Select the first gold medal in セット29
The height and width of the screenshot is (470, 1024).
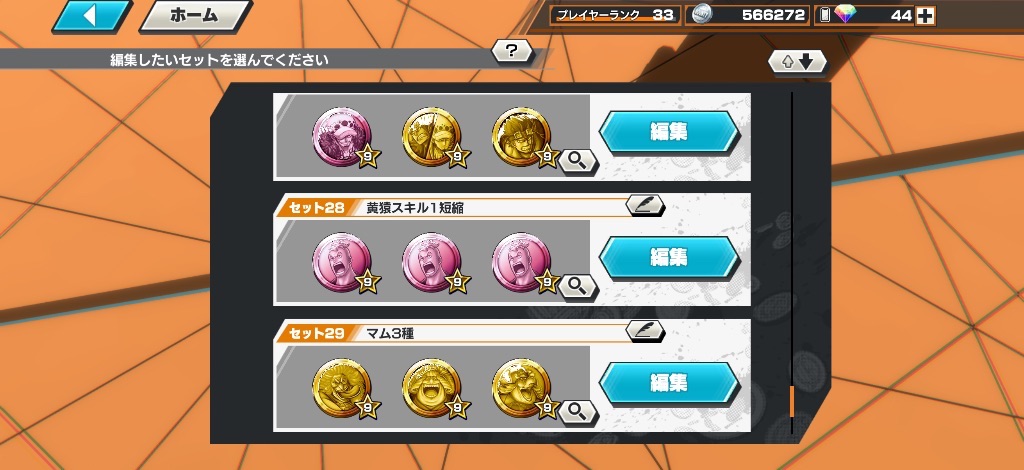tap(342, 388)
